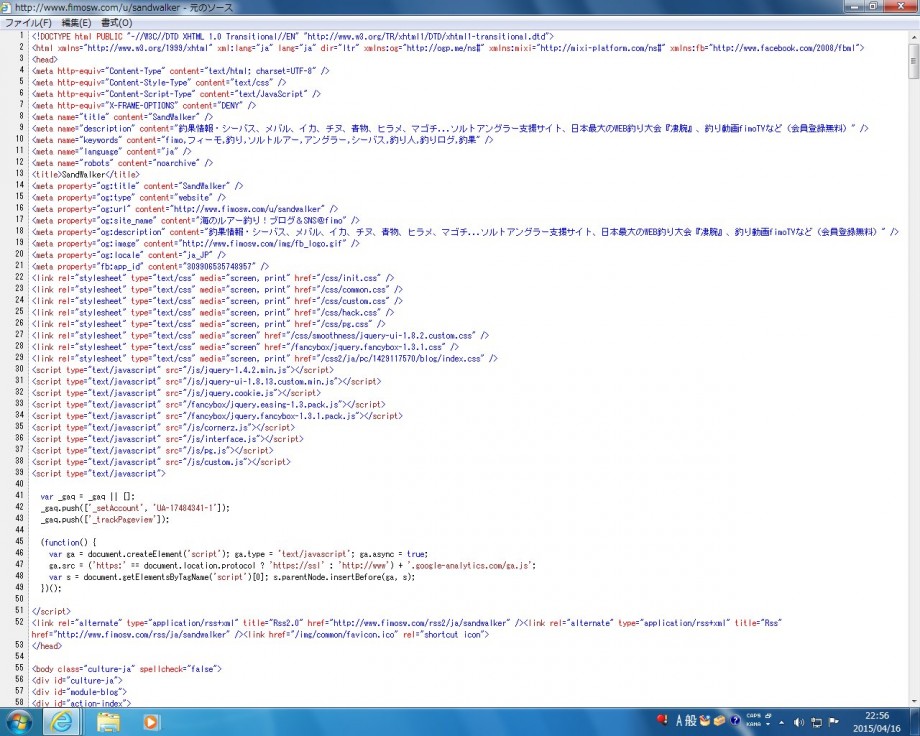Click the 'jquery-1.4.2.min.js' script line
Image resolution: width=920 pixels, height=736 pixels.
pyautogui.click(x=182, y=370)
